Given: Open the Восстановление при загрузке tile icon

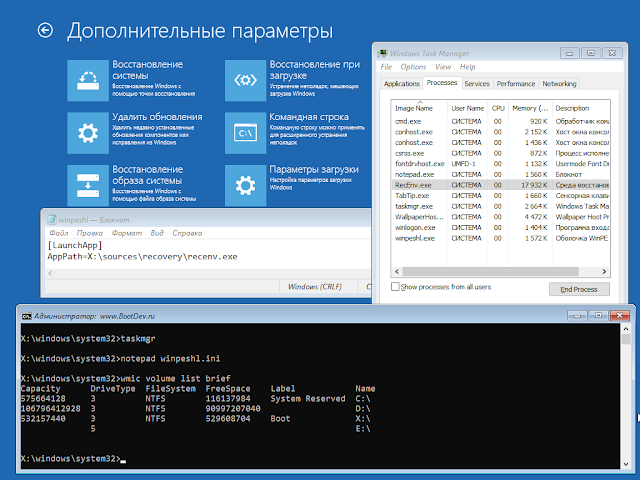Looking at the screenshot, I should pyautogui.click(x=245, y=80).
